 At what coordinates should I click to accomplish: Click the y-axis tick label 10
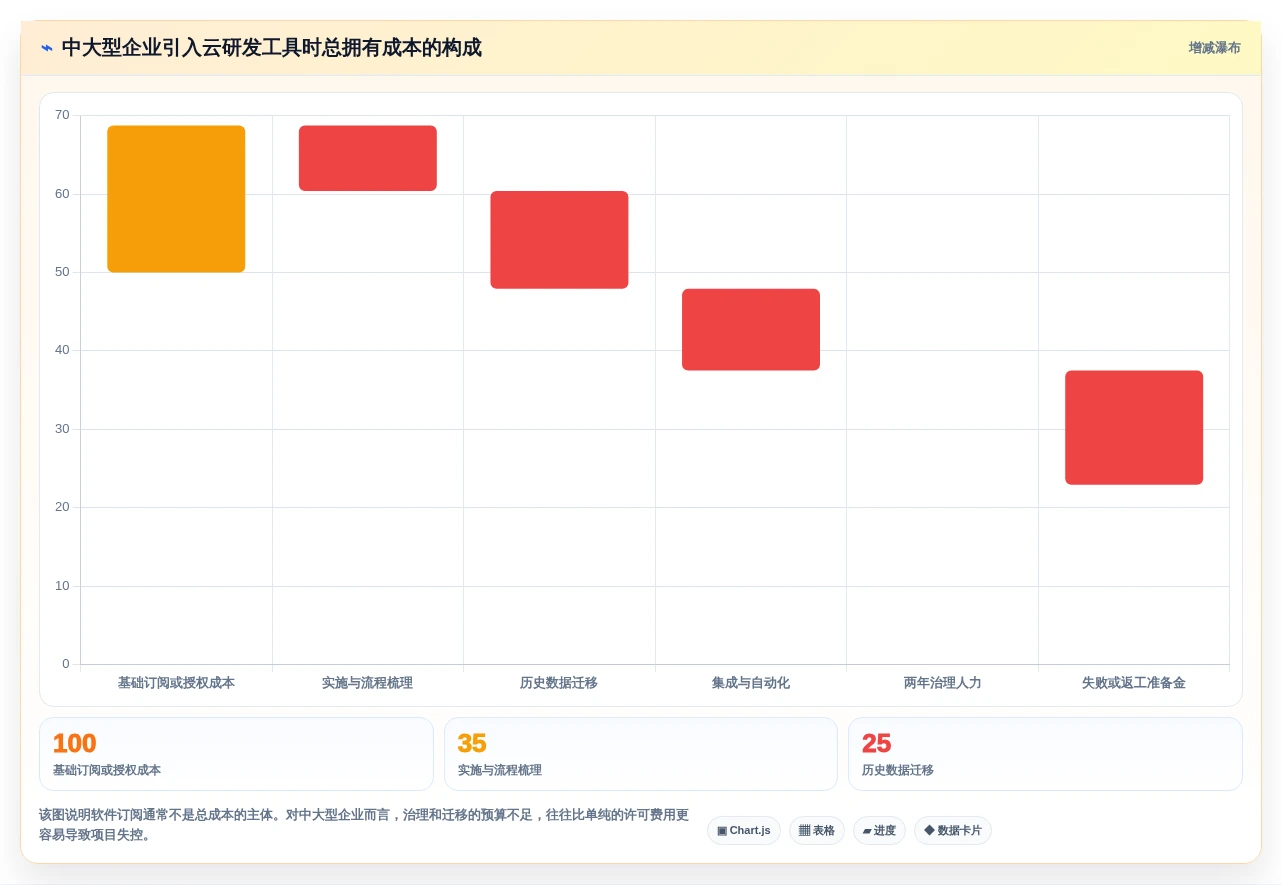point(62,586)
